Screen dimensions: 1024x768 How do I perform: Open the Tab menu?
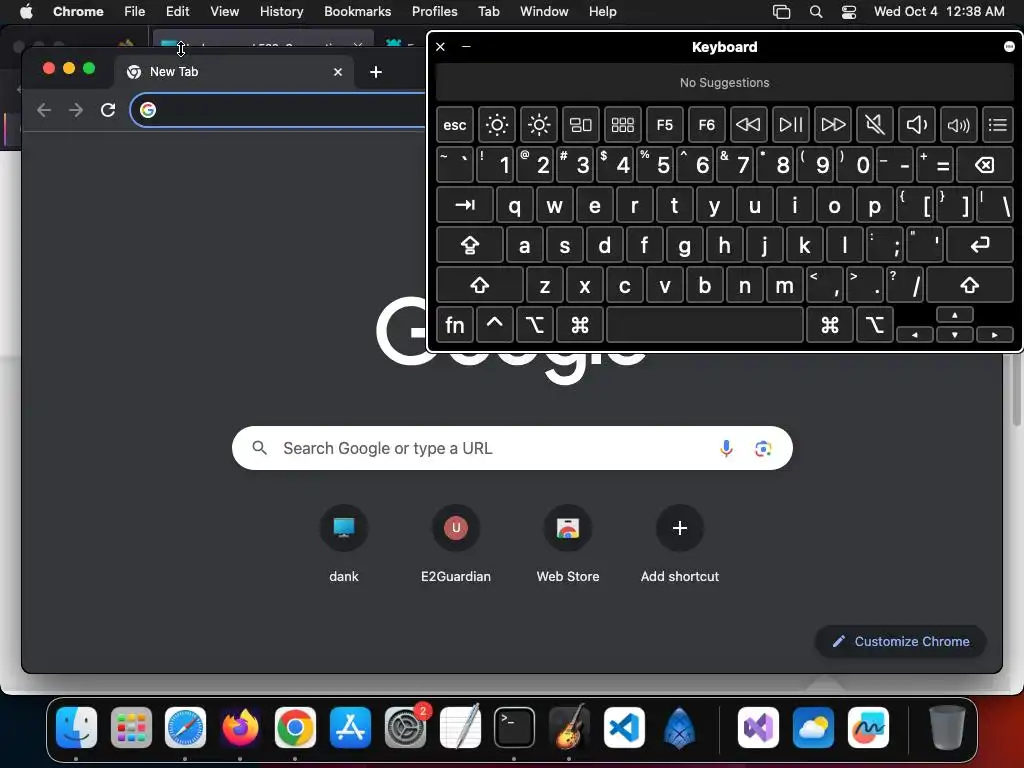488,11
